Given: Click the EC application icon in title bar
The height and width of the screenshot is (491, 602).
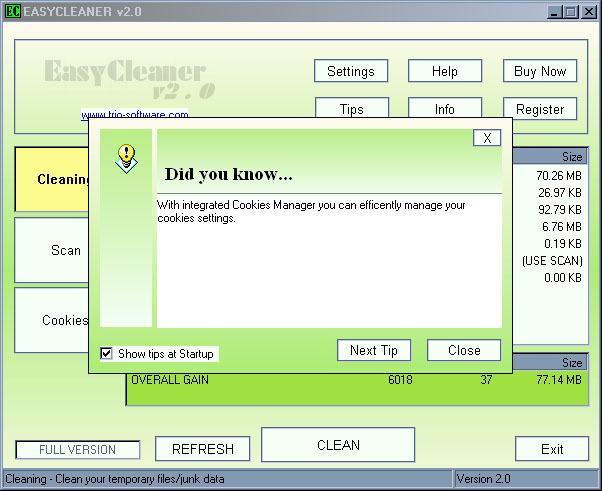Looking at the screenshot, I should [12, 11].
